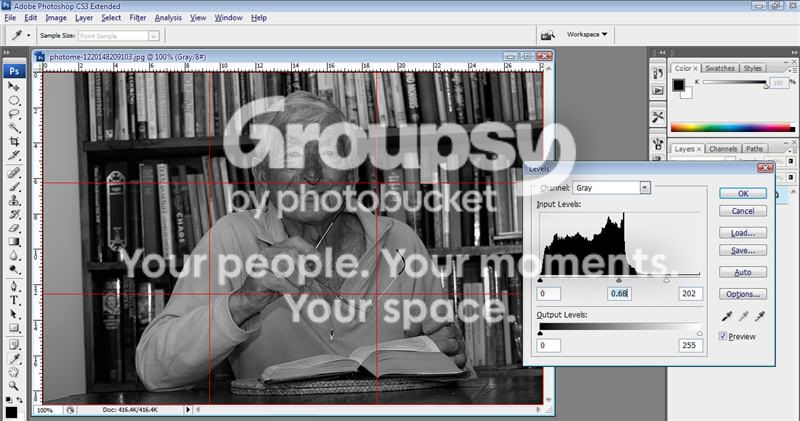Open the Tool Presets panel icon
This screenshot has height=421, width=800.
click(x=658, y=117)
